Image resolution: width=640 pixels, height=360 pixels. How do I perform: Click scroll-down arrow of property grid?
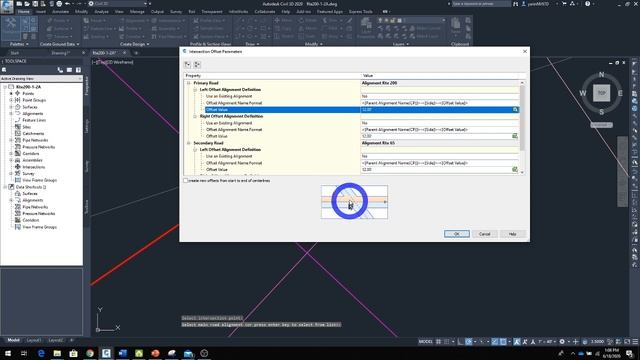pyautogui.click(x=522, y=173)
